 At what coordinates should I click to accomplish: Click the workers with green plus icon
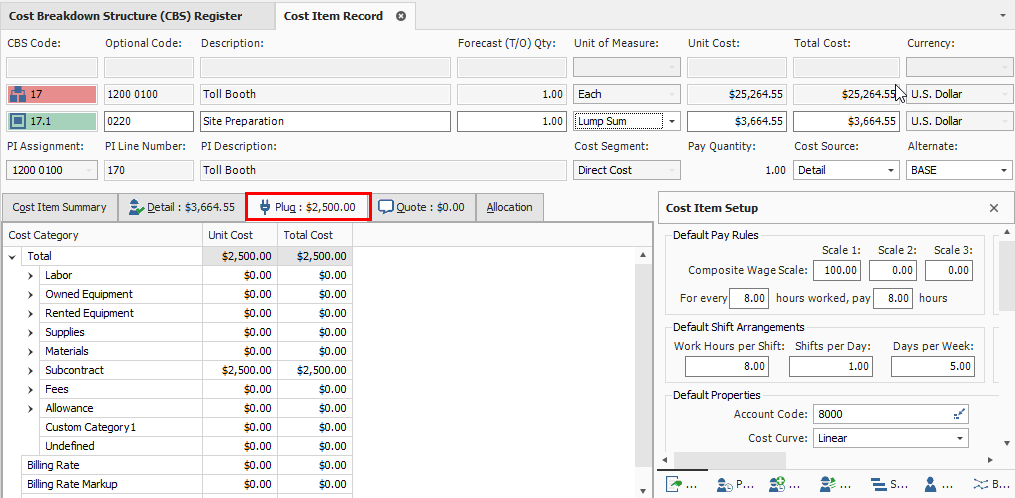coord(778,485)
